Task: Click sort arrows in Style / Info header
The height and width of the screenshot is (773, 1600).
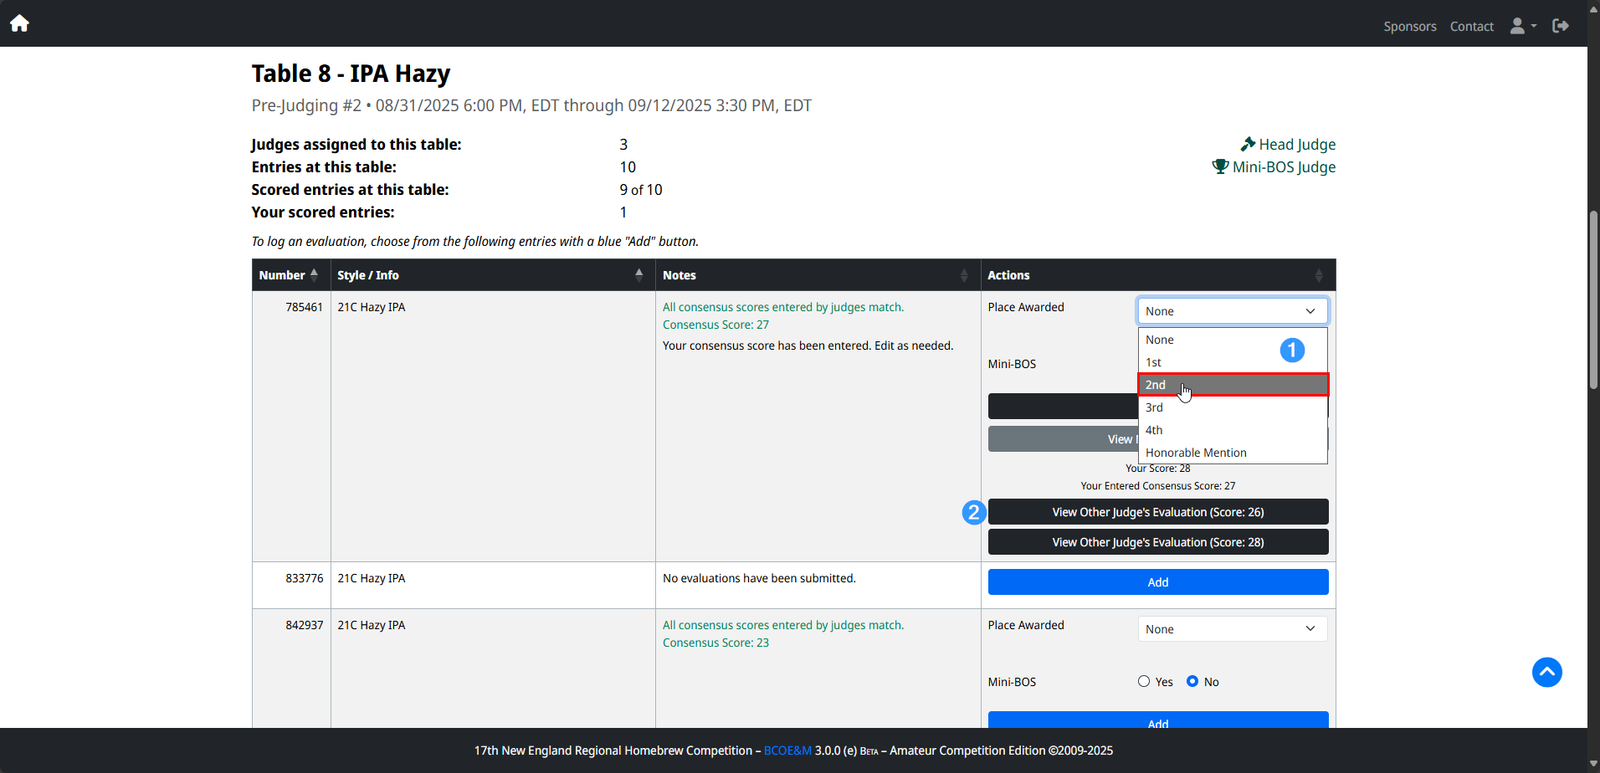Action: pyautogui.click(x=639, y=275)
